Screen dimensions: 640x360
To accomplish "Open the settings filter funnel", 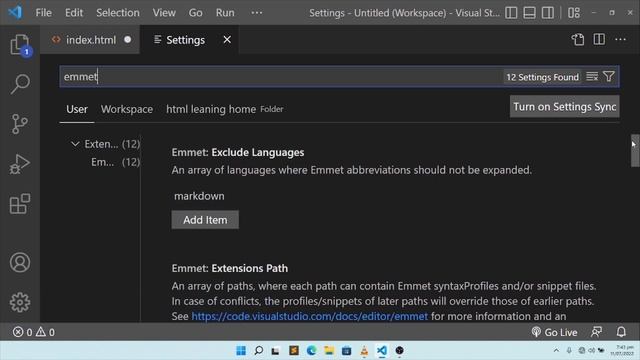I will pyautogui.click(x=609, y=76).
